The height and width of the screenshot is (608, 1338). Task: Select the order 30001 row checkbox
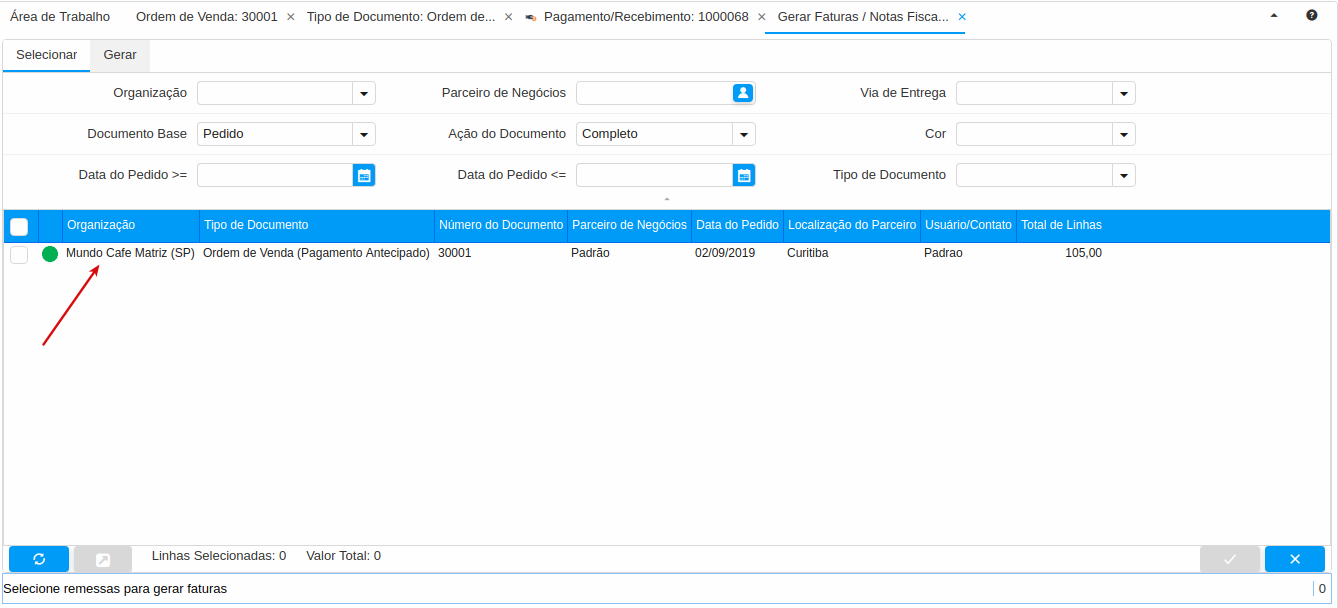pyautogui.click(x=19, y=254)
